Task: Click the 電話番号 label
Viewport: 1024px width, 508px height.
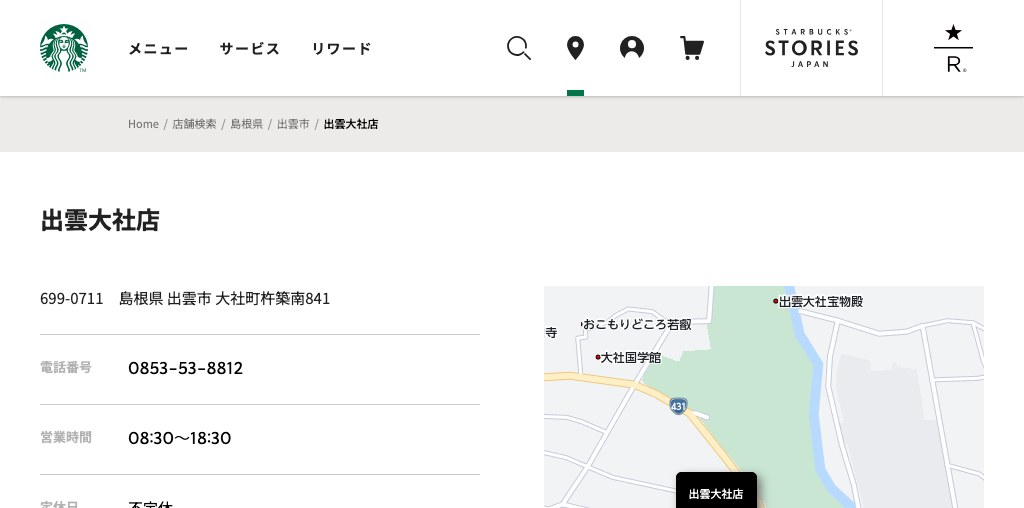Action: [66, 368]
